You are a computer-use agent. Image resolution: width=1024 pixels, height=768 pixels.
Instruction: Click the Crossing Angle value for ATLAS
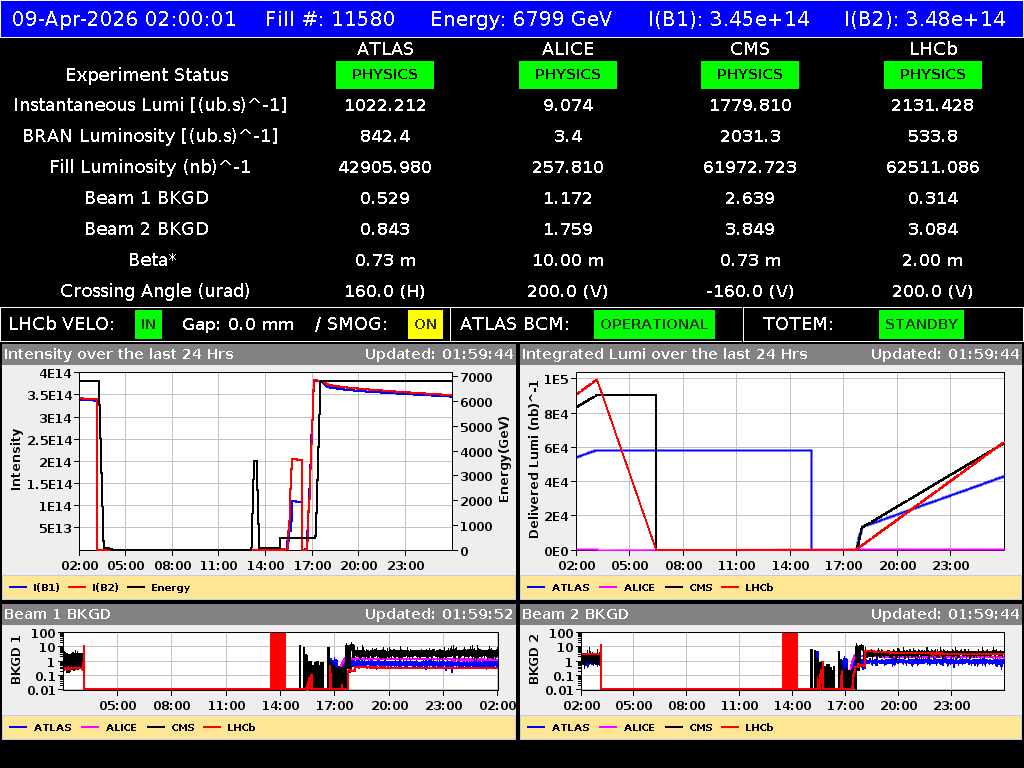pyautogui.click(x=385, y=290)
